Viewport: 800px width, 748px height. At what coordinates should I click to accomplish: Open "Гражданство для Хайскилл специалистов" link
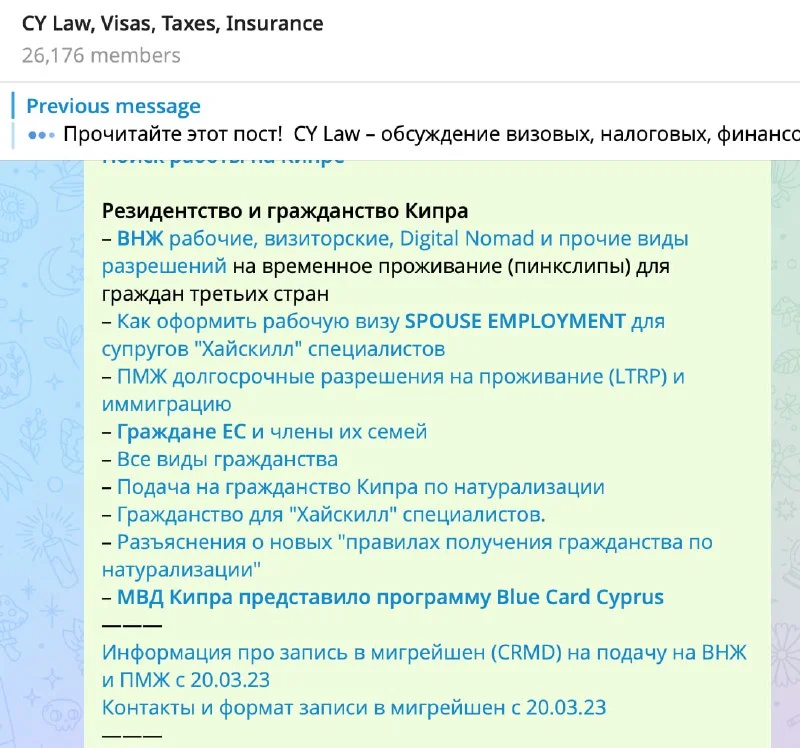pos(331,514)
